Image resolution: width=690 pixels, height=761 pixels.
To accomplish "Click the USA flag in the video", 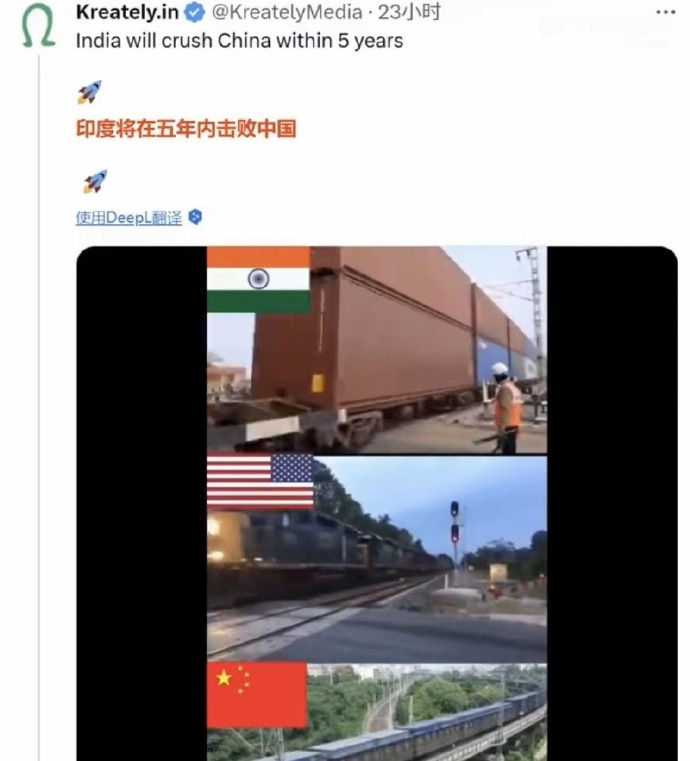I will click(x=260, y=481).
